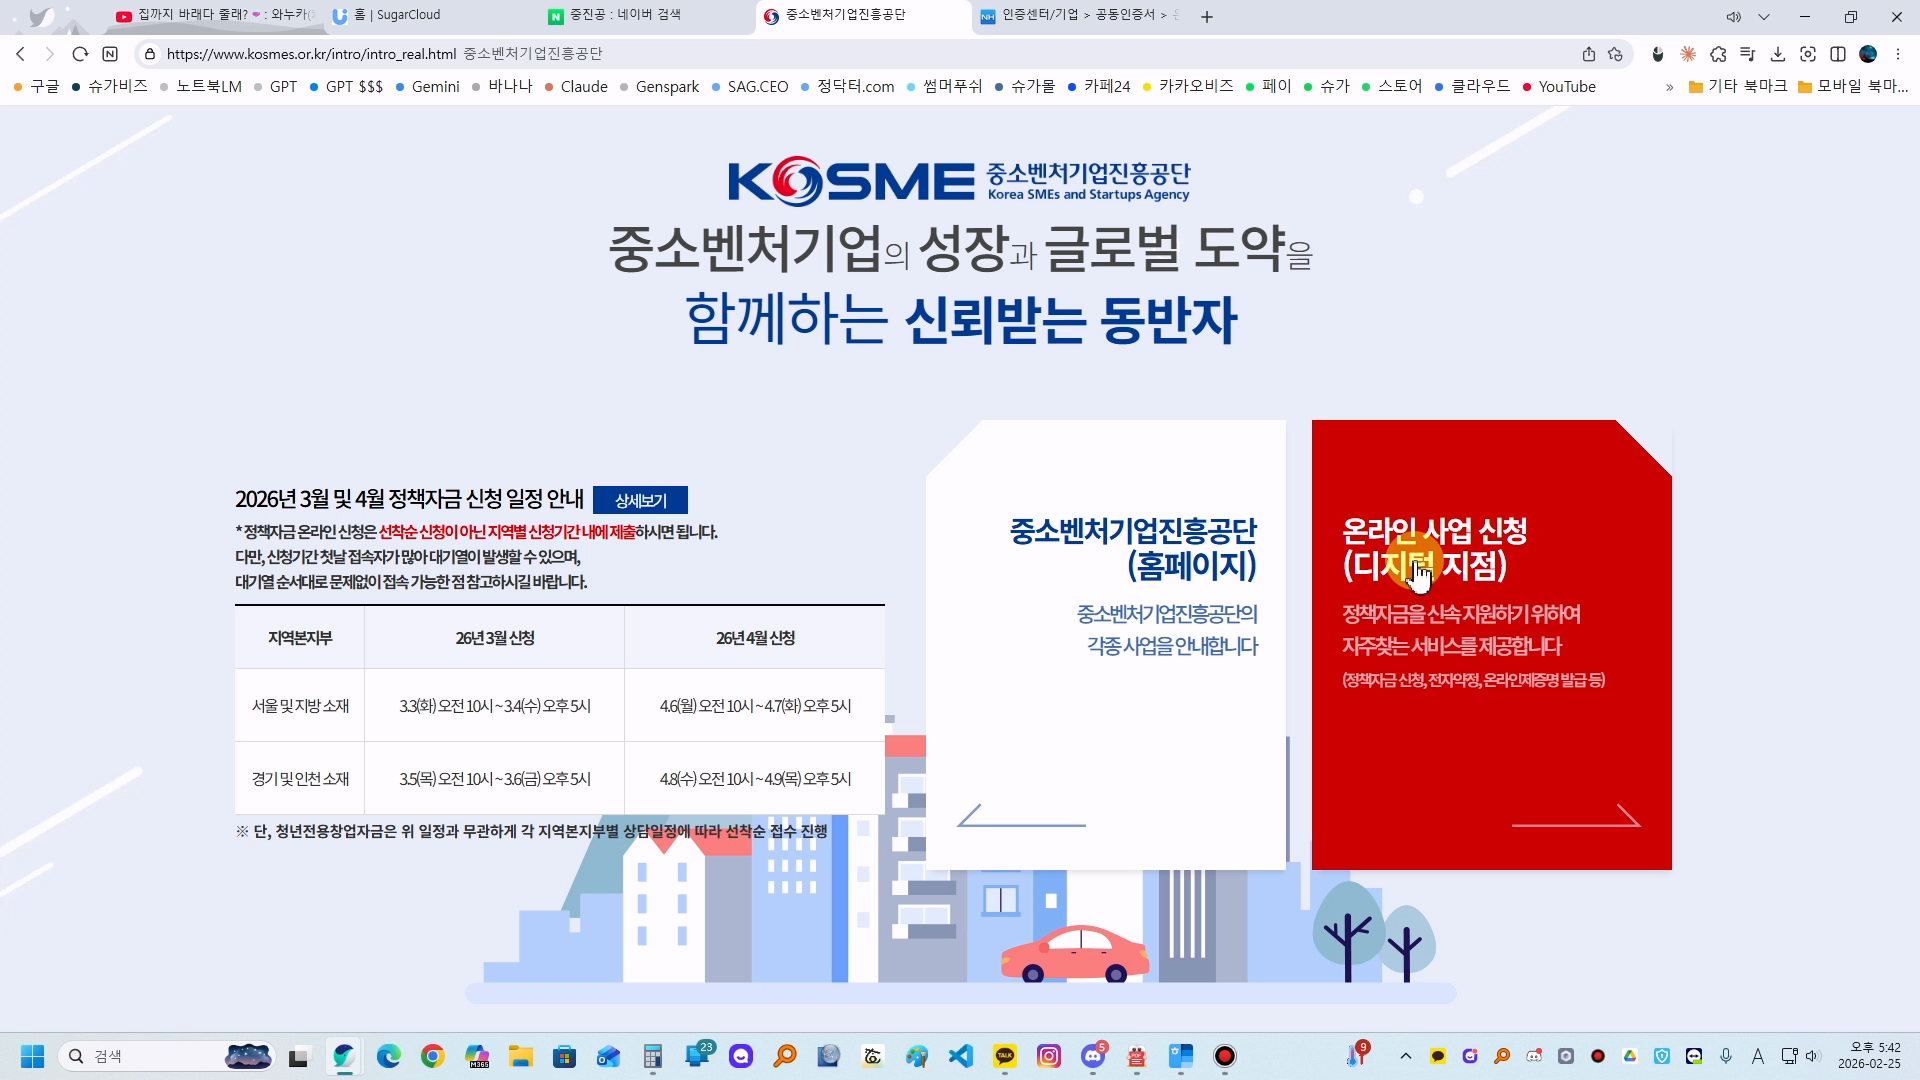Toggle the split-view side panel icon
The width and height of the screenshot is (1920, 1080).
click(1837, 54)
